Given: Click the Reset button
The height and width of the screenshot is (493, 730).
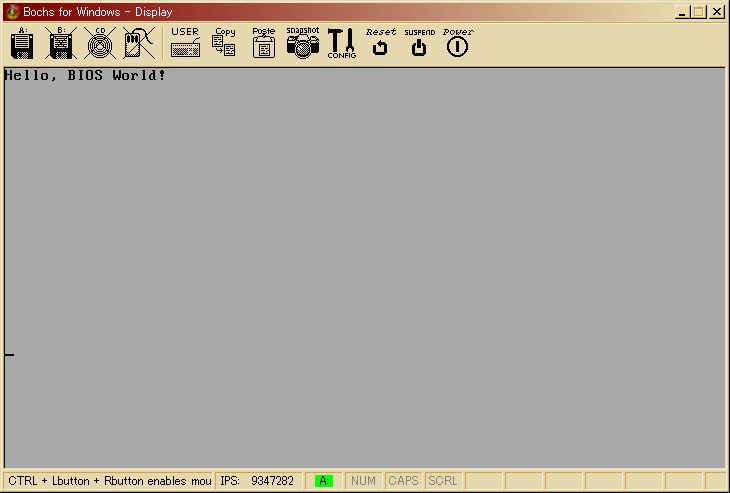Looking at the screenshot, I should tap(380, 43).
